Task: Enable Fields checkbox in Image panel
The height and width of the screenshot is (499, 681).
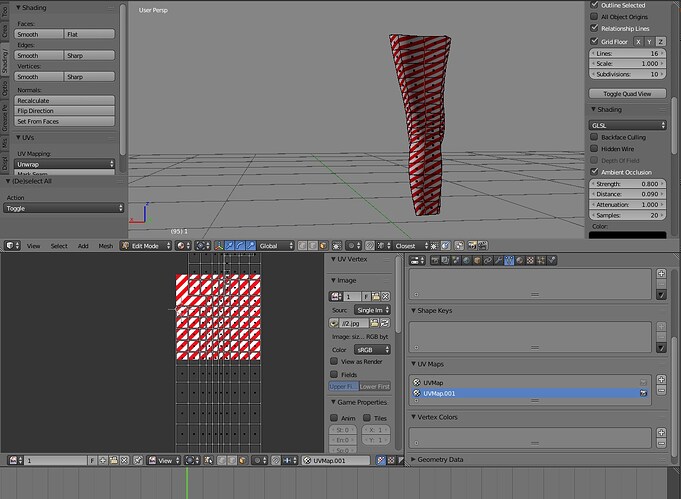Action: point(334,374)
